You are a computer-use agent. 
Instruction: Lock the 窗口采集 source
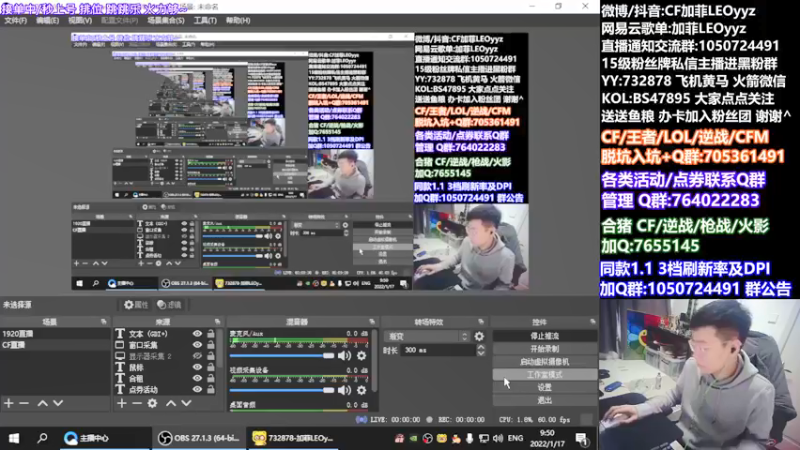tap(211, 345)
